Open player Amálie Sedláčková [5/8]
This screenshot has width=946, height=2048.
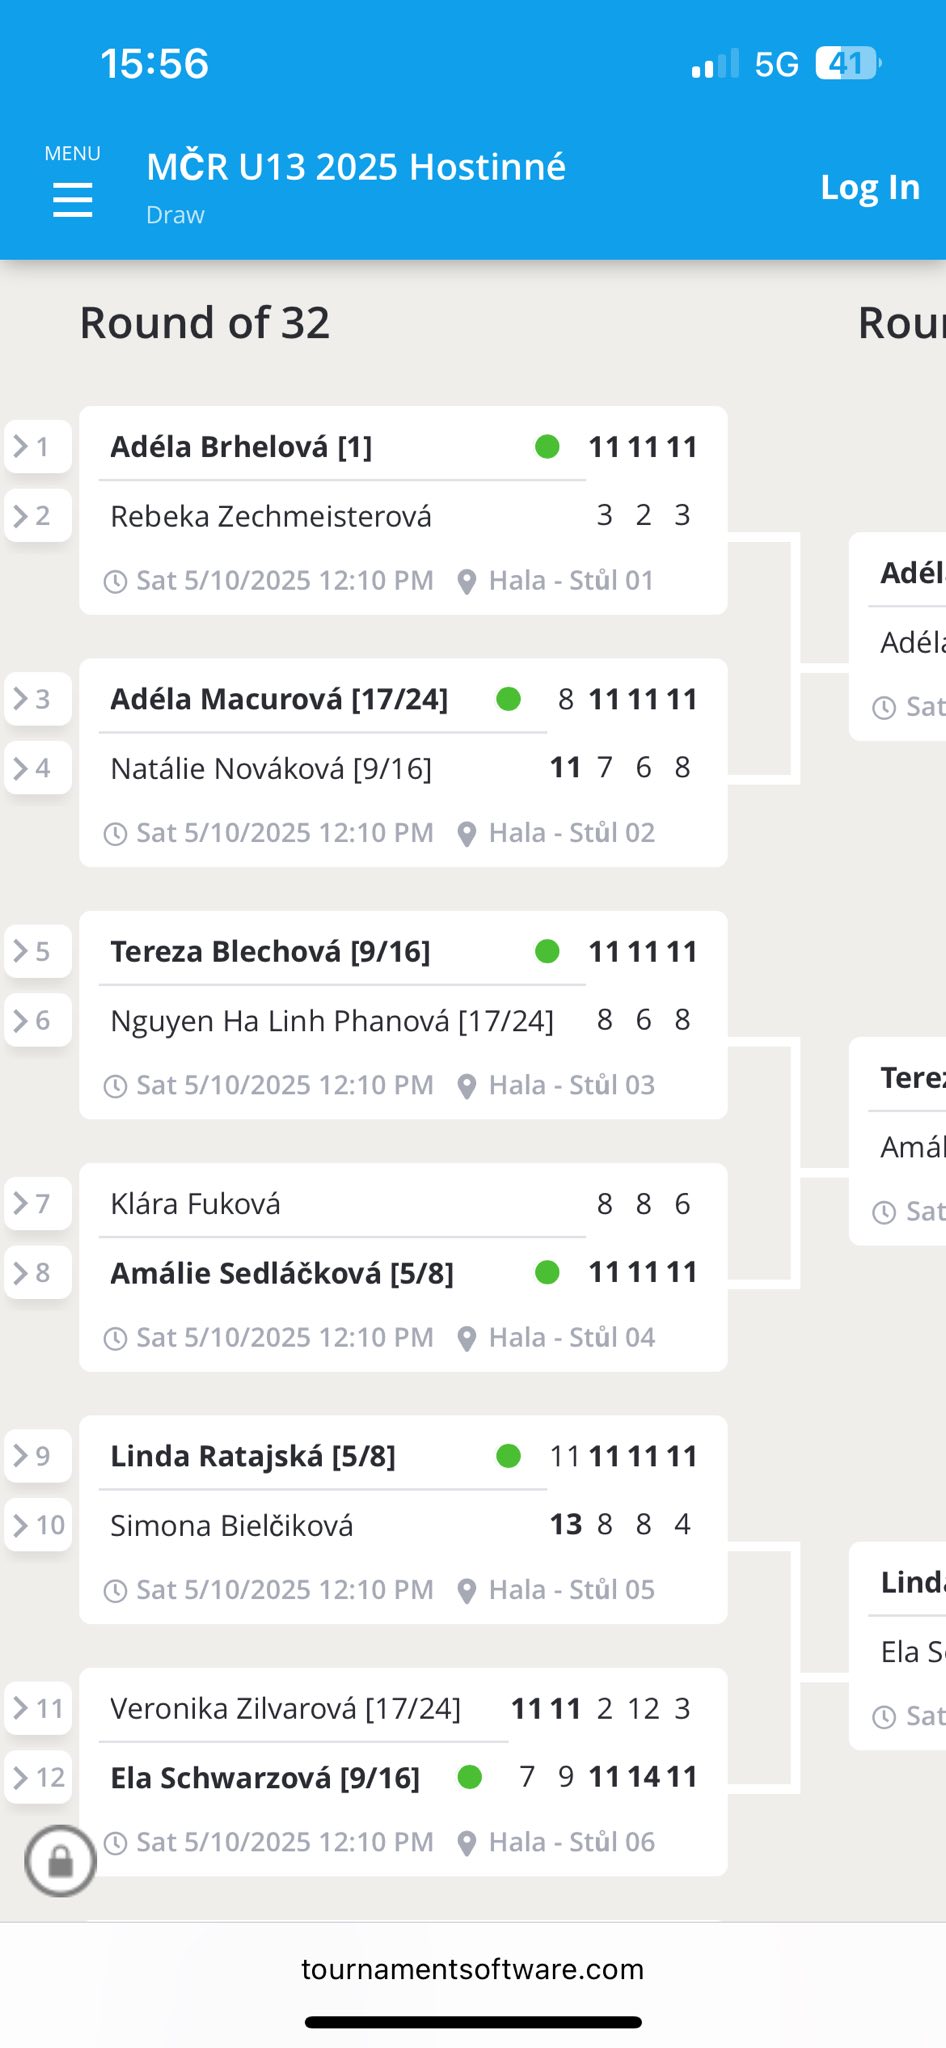[x=282, y=1273]
